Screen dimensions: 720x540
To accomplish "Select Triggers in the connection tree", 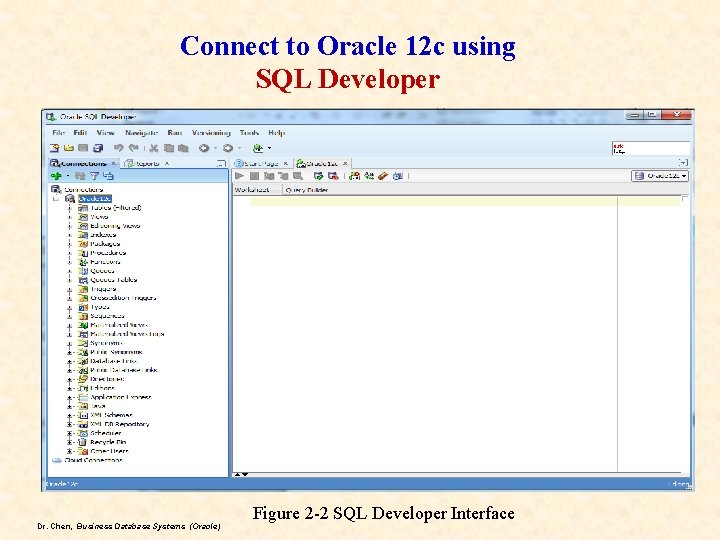I will click(x=103, y=289).
